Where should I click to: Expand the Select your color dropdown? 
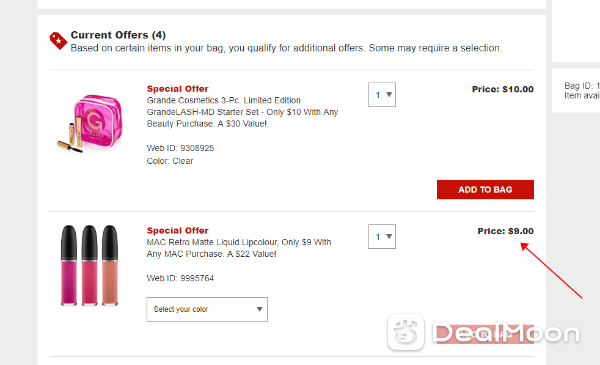click(207, 309)
